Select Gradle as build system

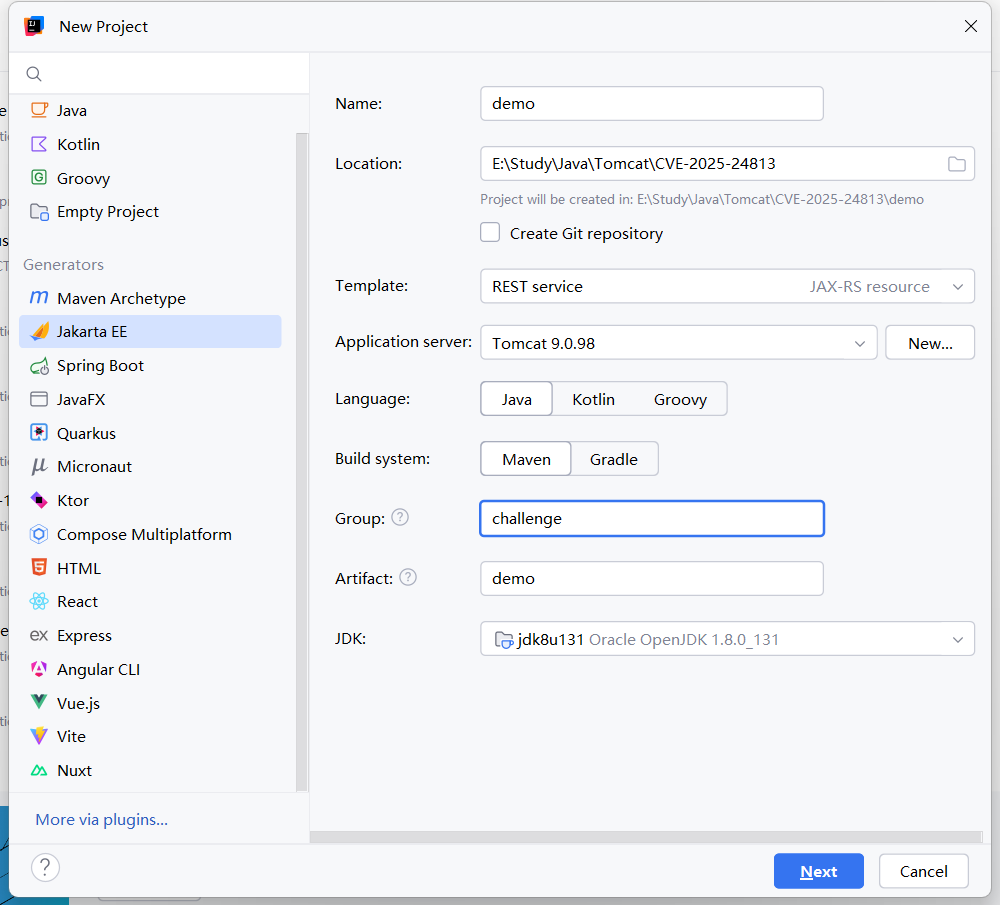613,459
